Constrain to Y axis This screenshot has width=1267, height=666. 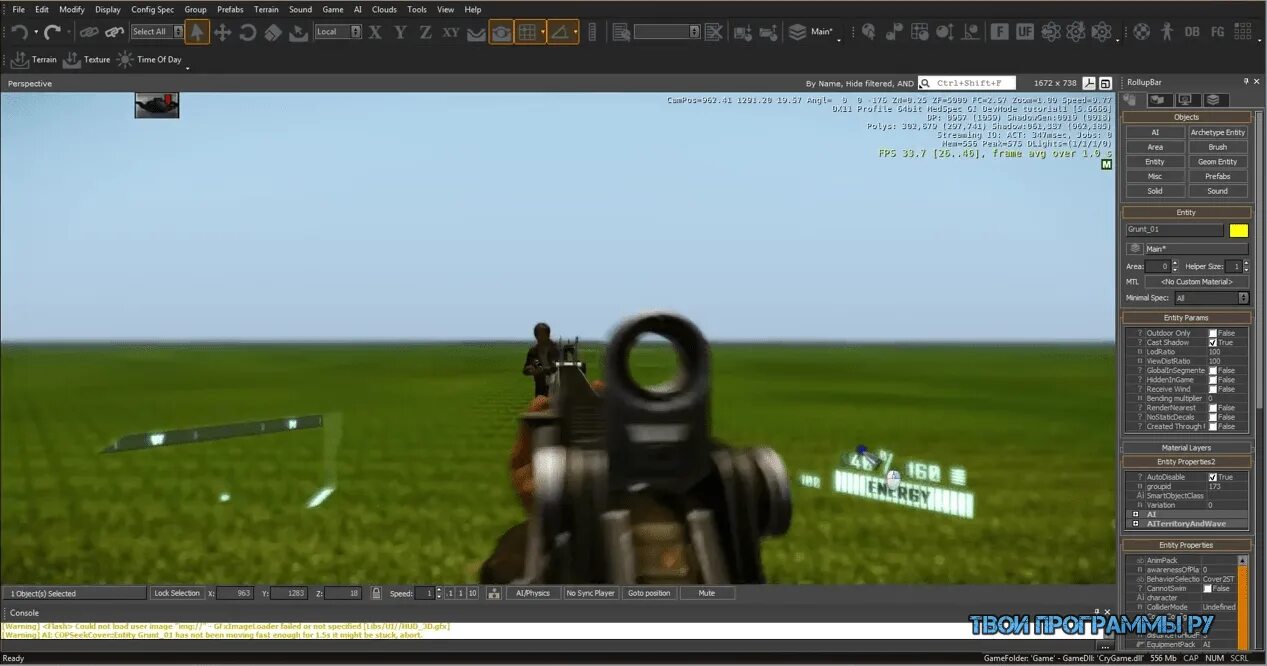pos(400,32)
